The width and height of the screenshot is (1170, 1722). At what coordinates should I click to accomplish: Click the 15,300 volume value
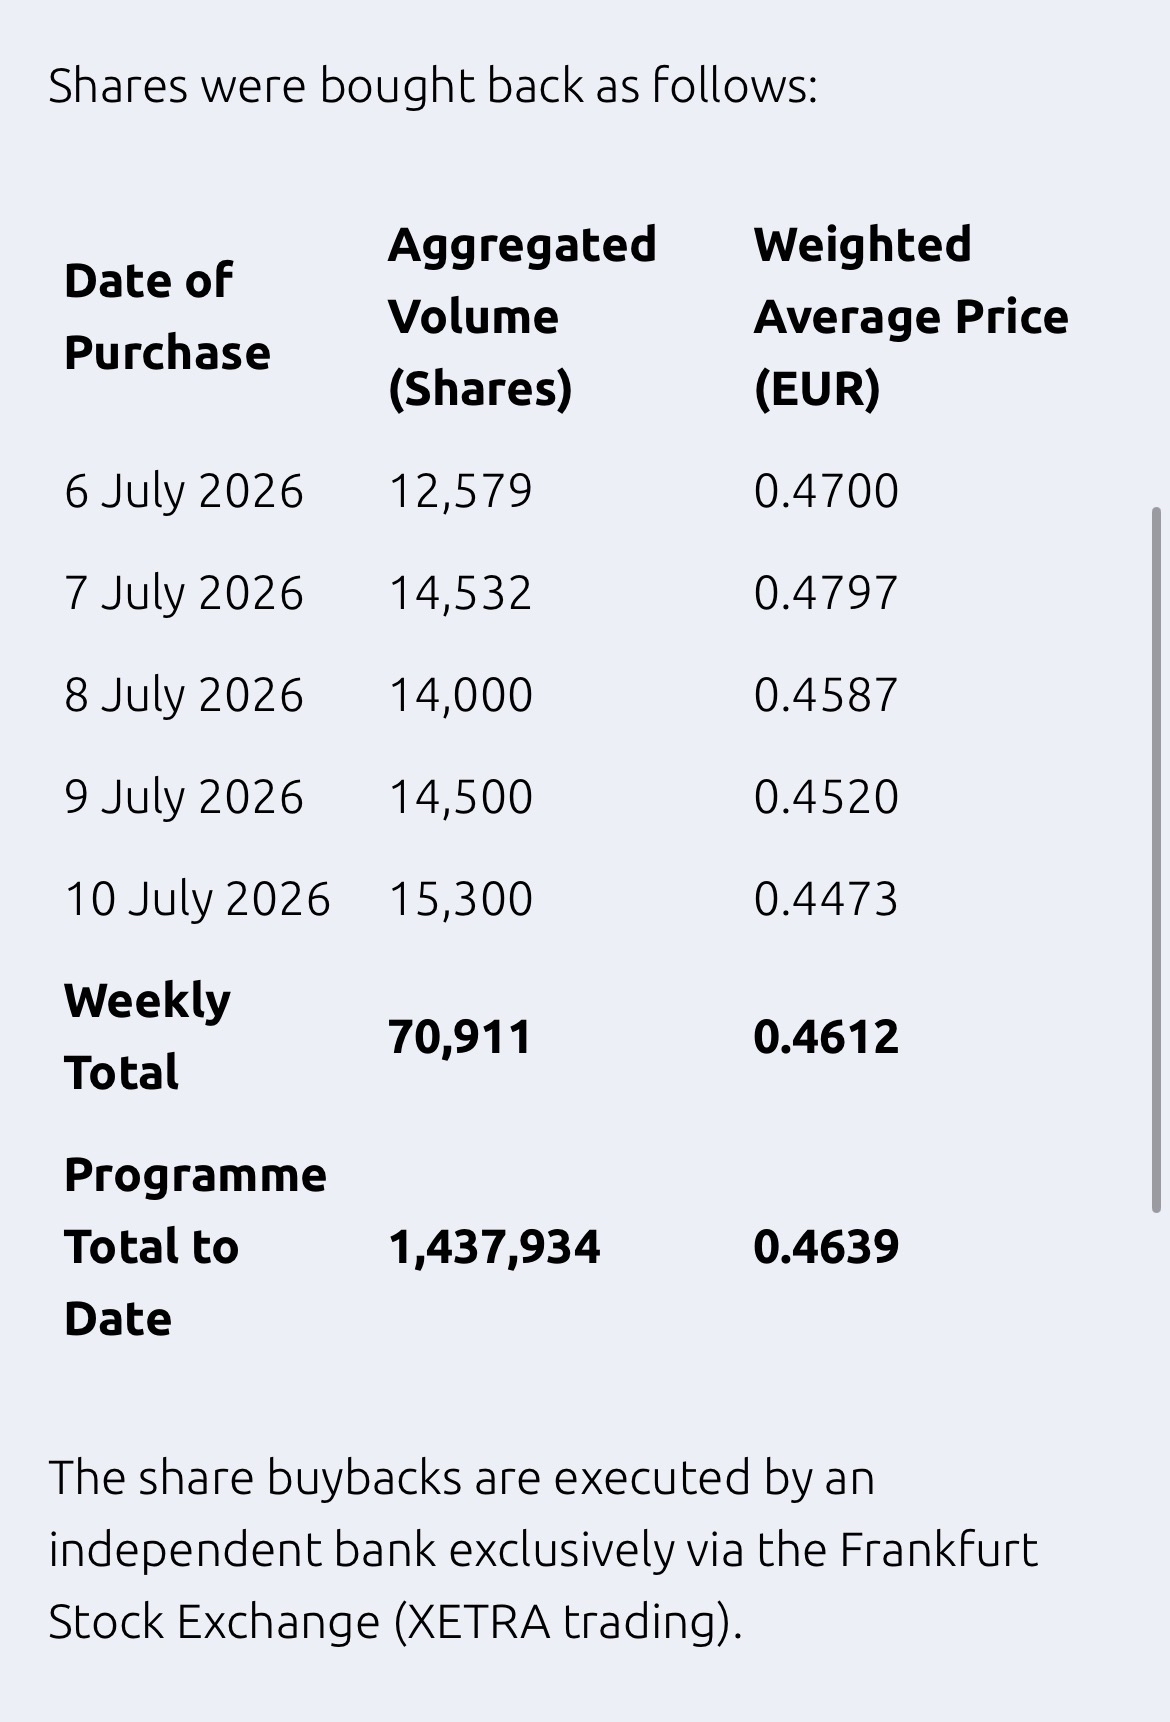[460, 899]
